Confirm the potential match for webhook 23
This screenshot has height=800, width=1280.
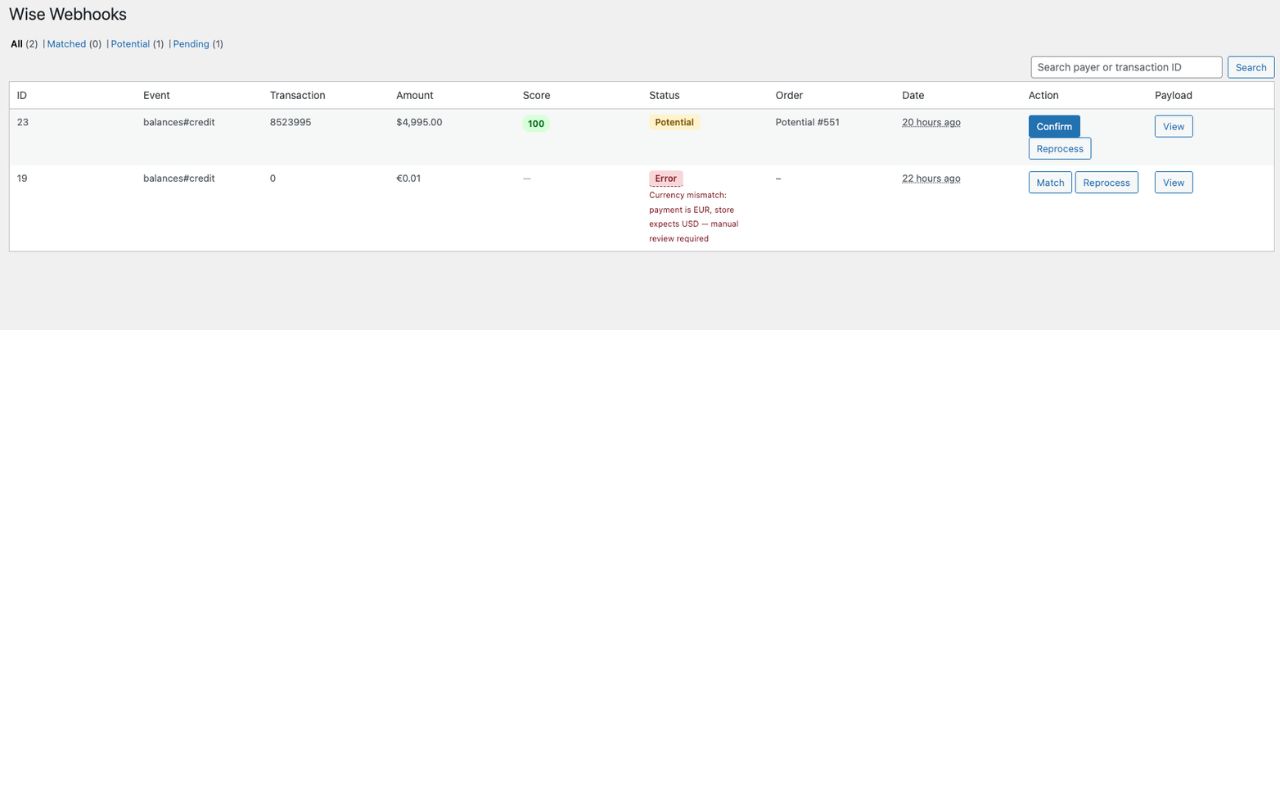click(1054, 127)
